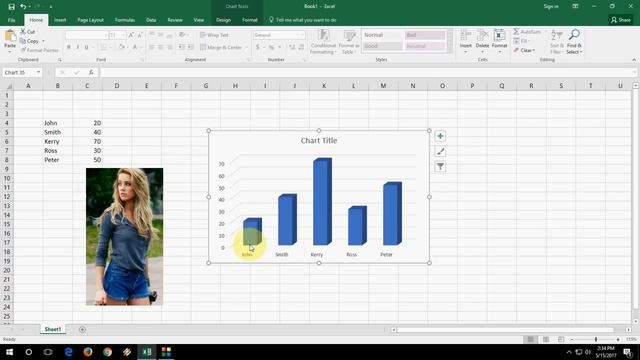Viewport: 640px width, 360px height.
Task: Switch to the chart Design tab
Action: [223, 20]
